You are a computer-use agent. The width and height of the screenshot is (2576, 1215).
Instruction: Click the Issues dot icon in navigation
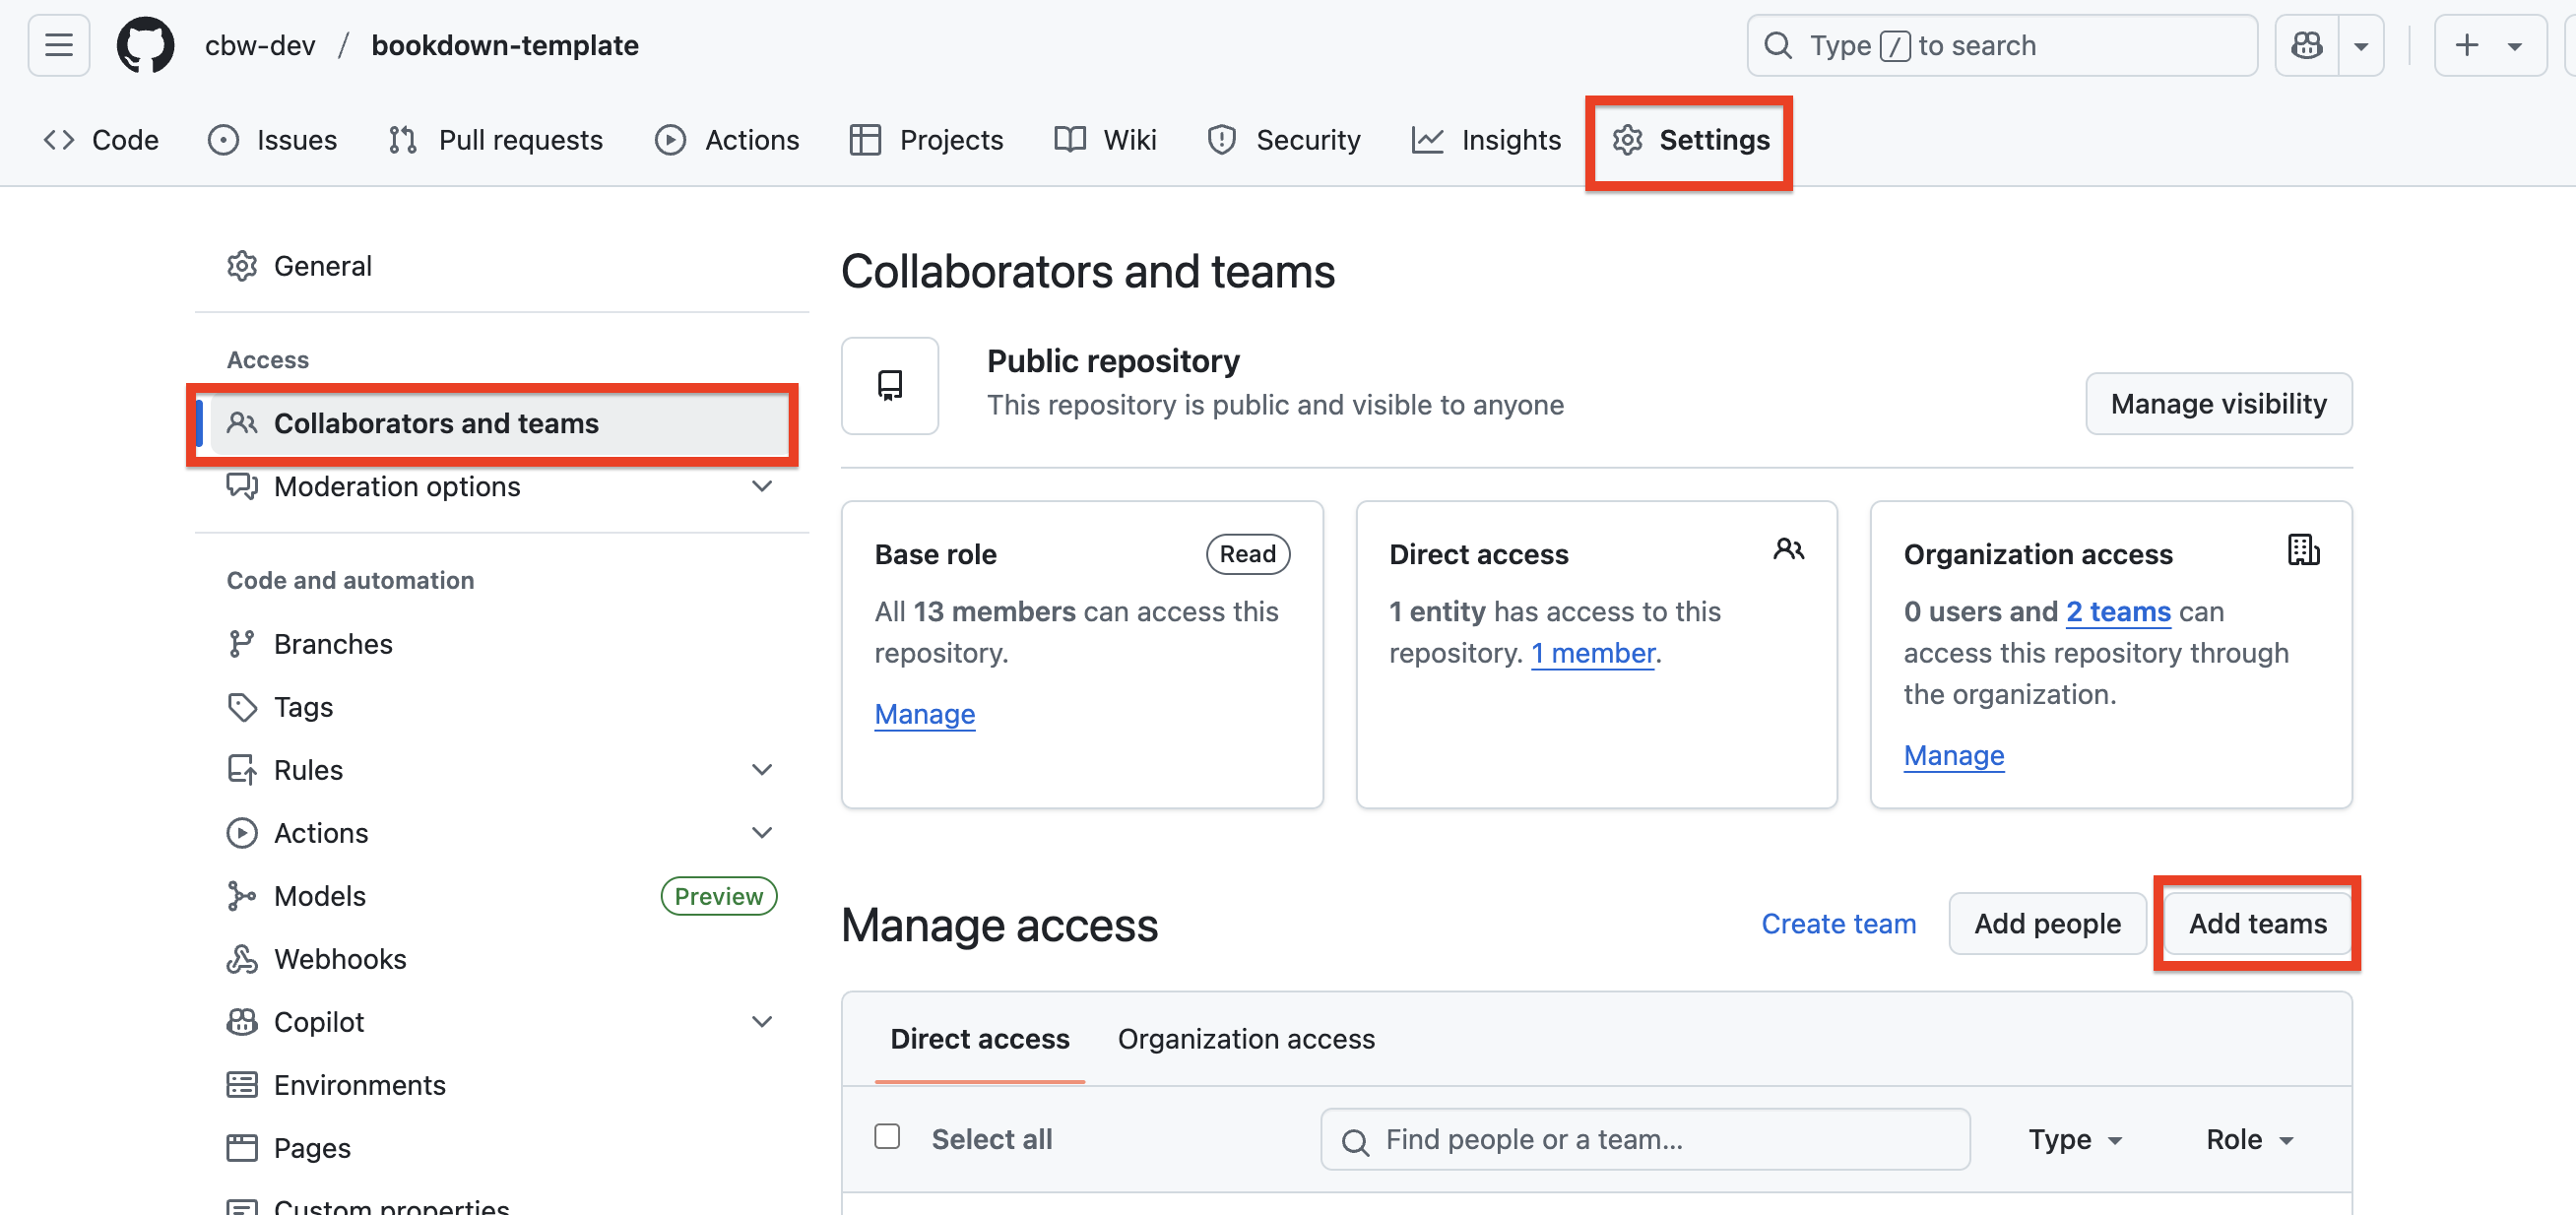pyautogui.click(x=222, y=139)
